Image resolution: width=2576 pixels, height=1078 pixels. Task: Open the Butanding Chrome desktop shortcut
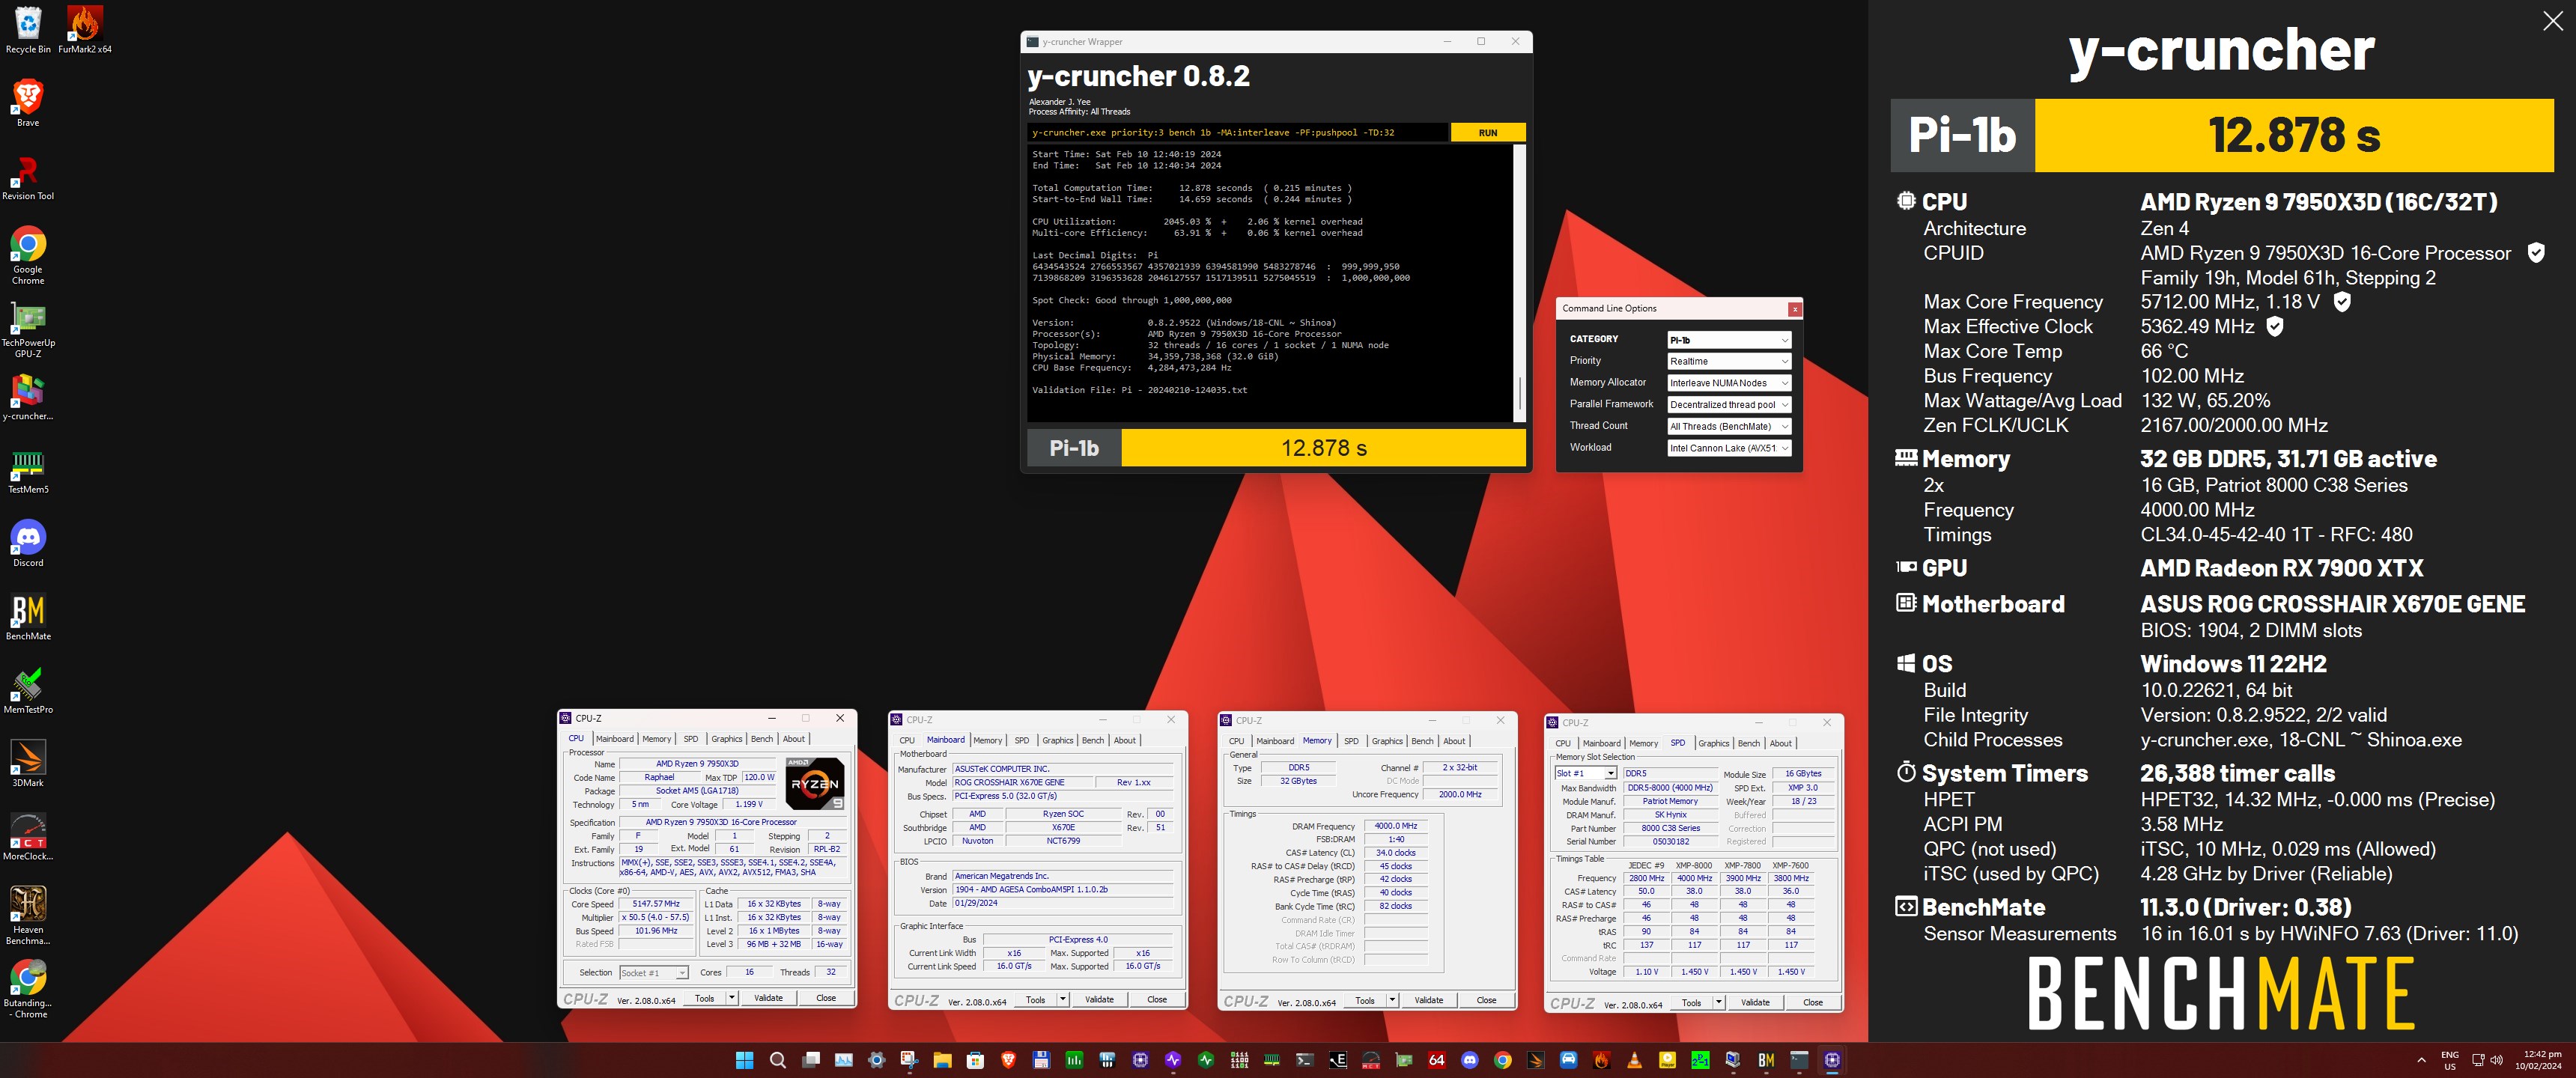(28, 988)
